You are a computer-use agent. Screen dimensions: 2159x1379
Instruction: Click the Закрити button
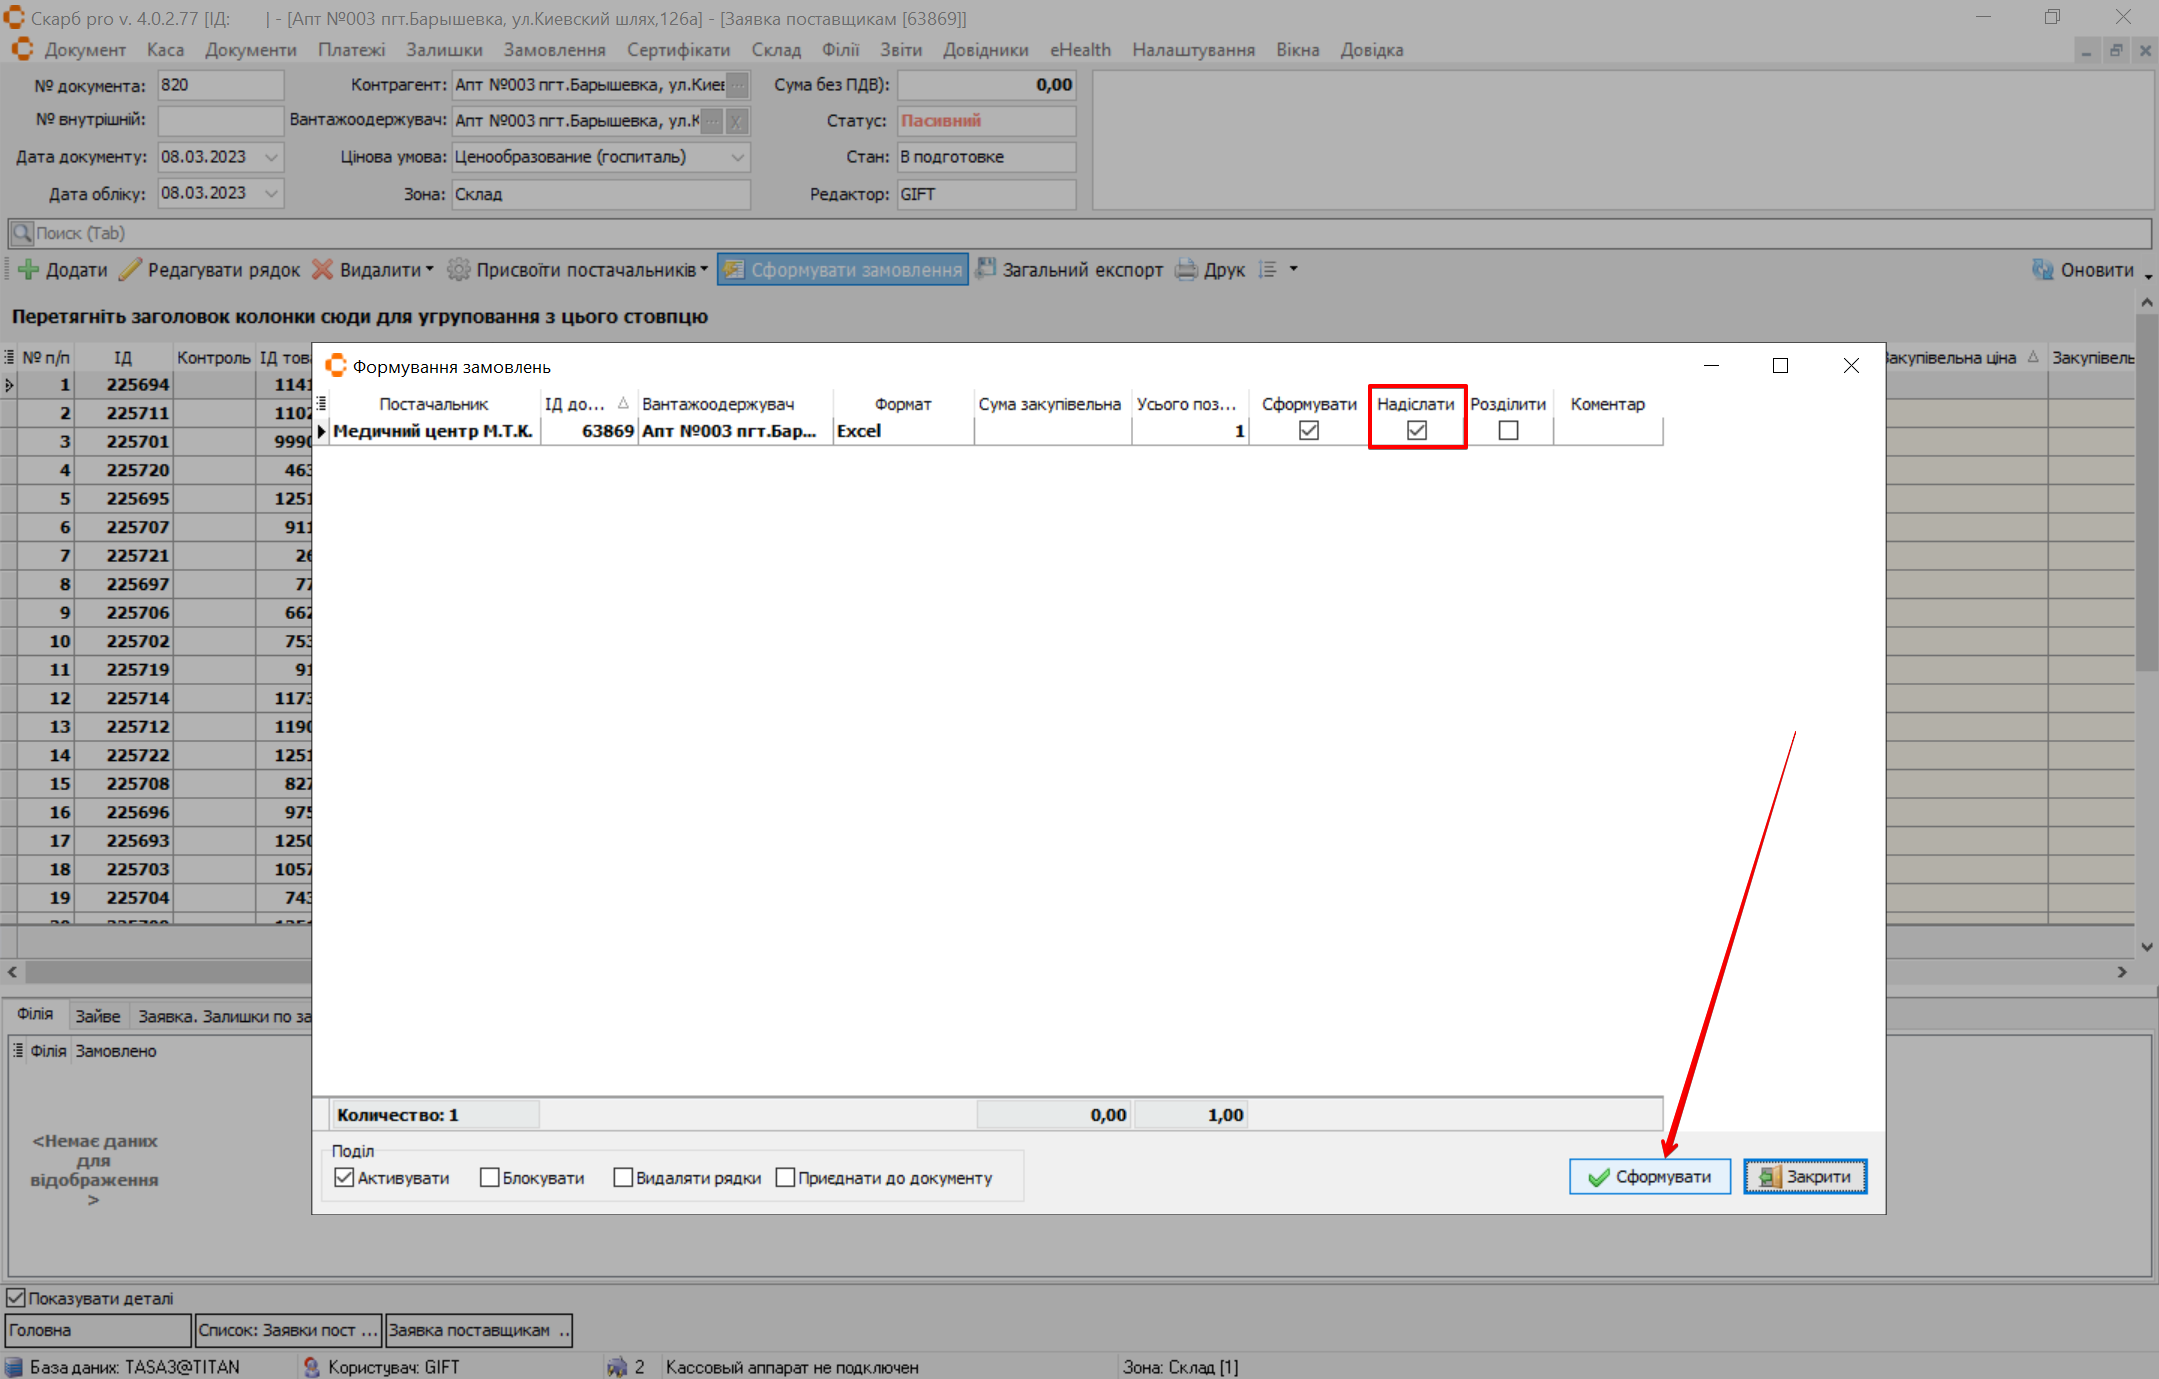pyautogui.click(x=1805, y=1177)
